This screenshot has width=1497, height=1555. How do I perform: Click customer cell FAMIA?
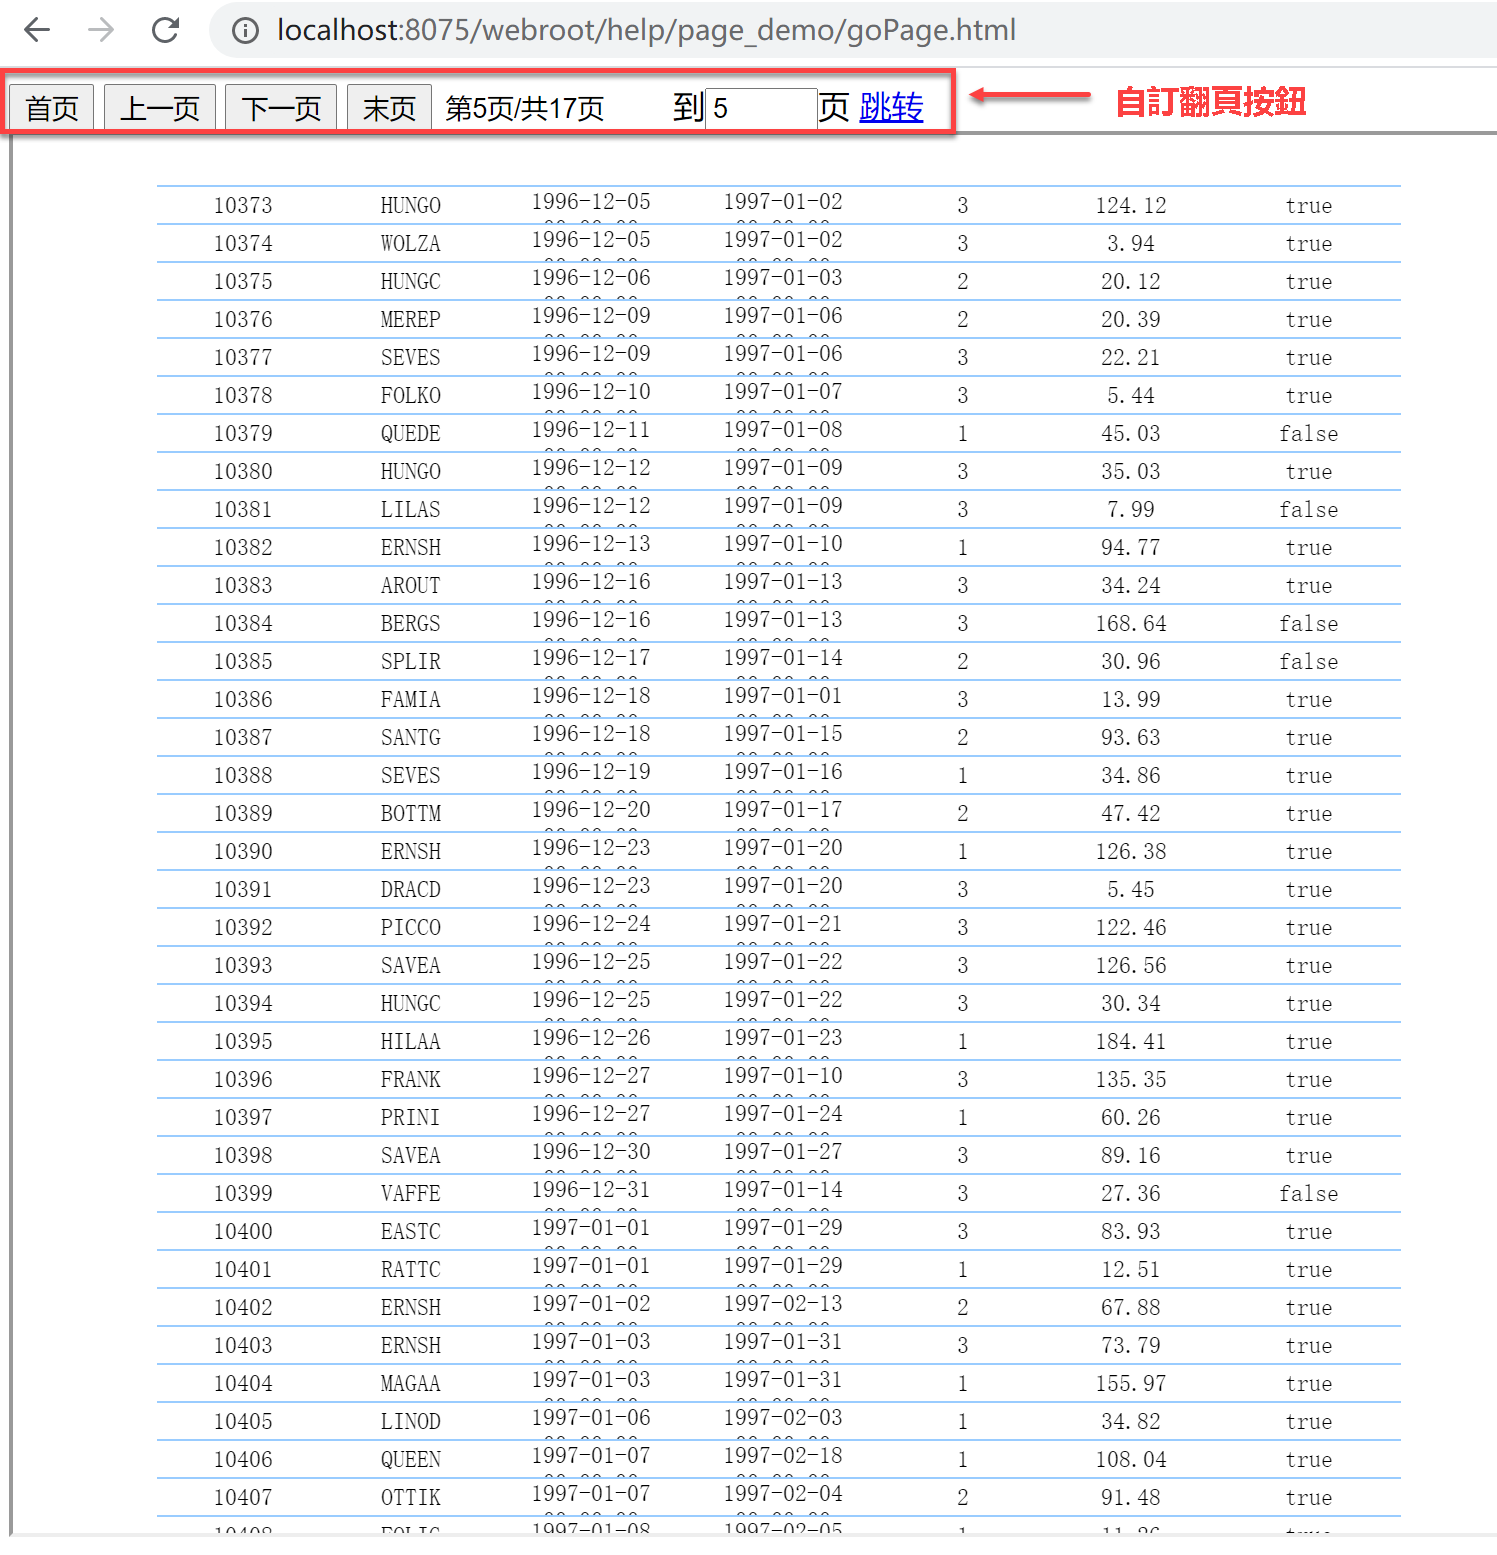(410, 700)
